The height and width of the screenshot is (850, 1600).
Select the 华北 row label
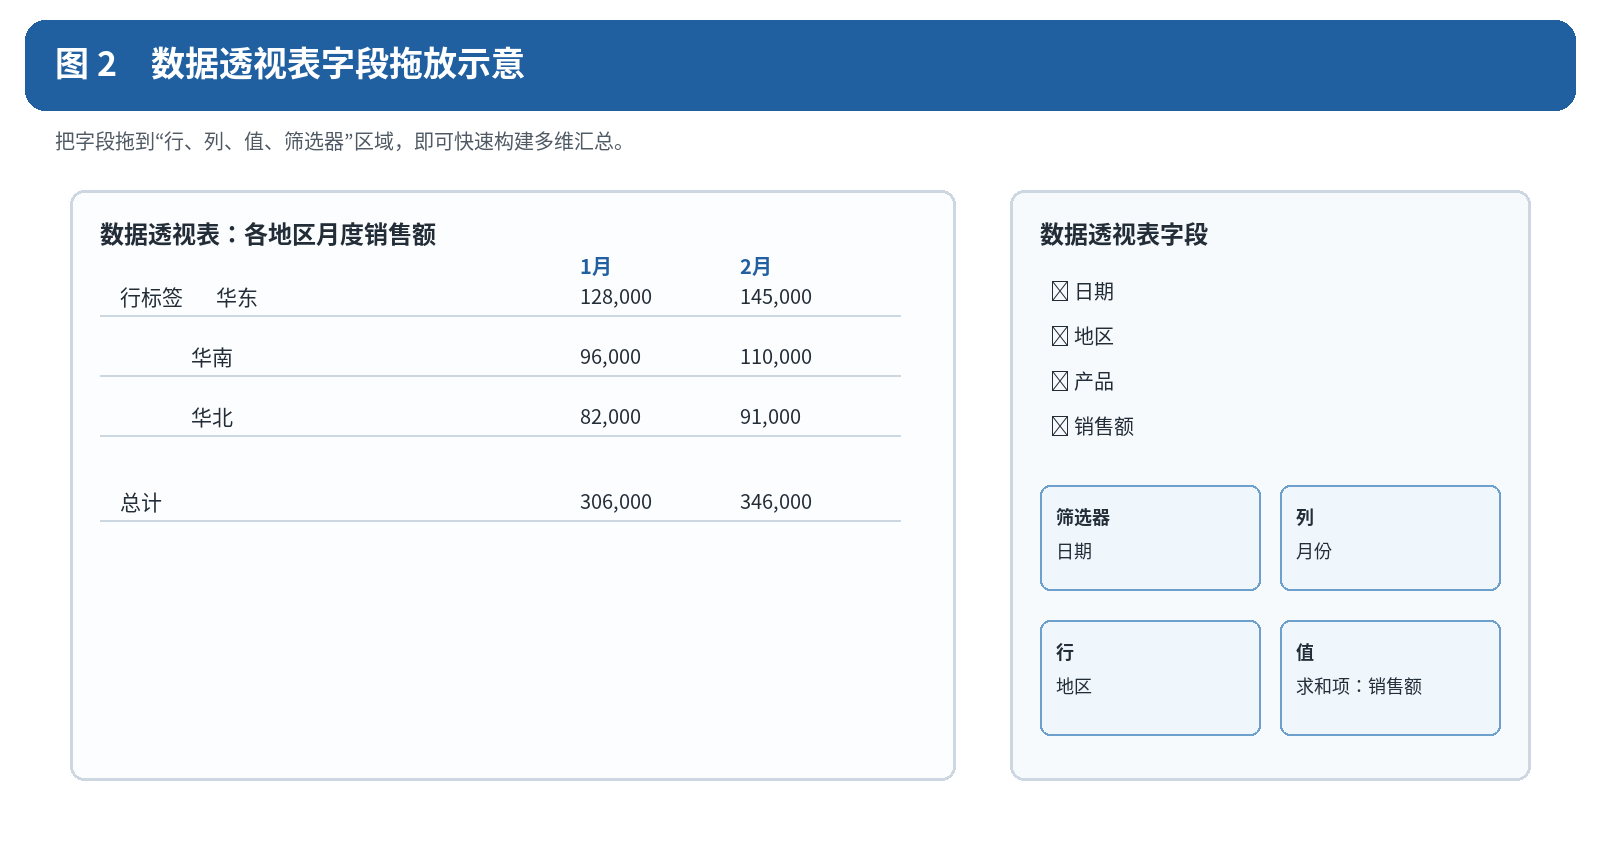tap(212, 418)
